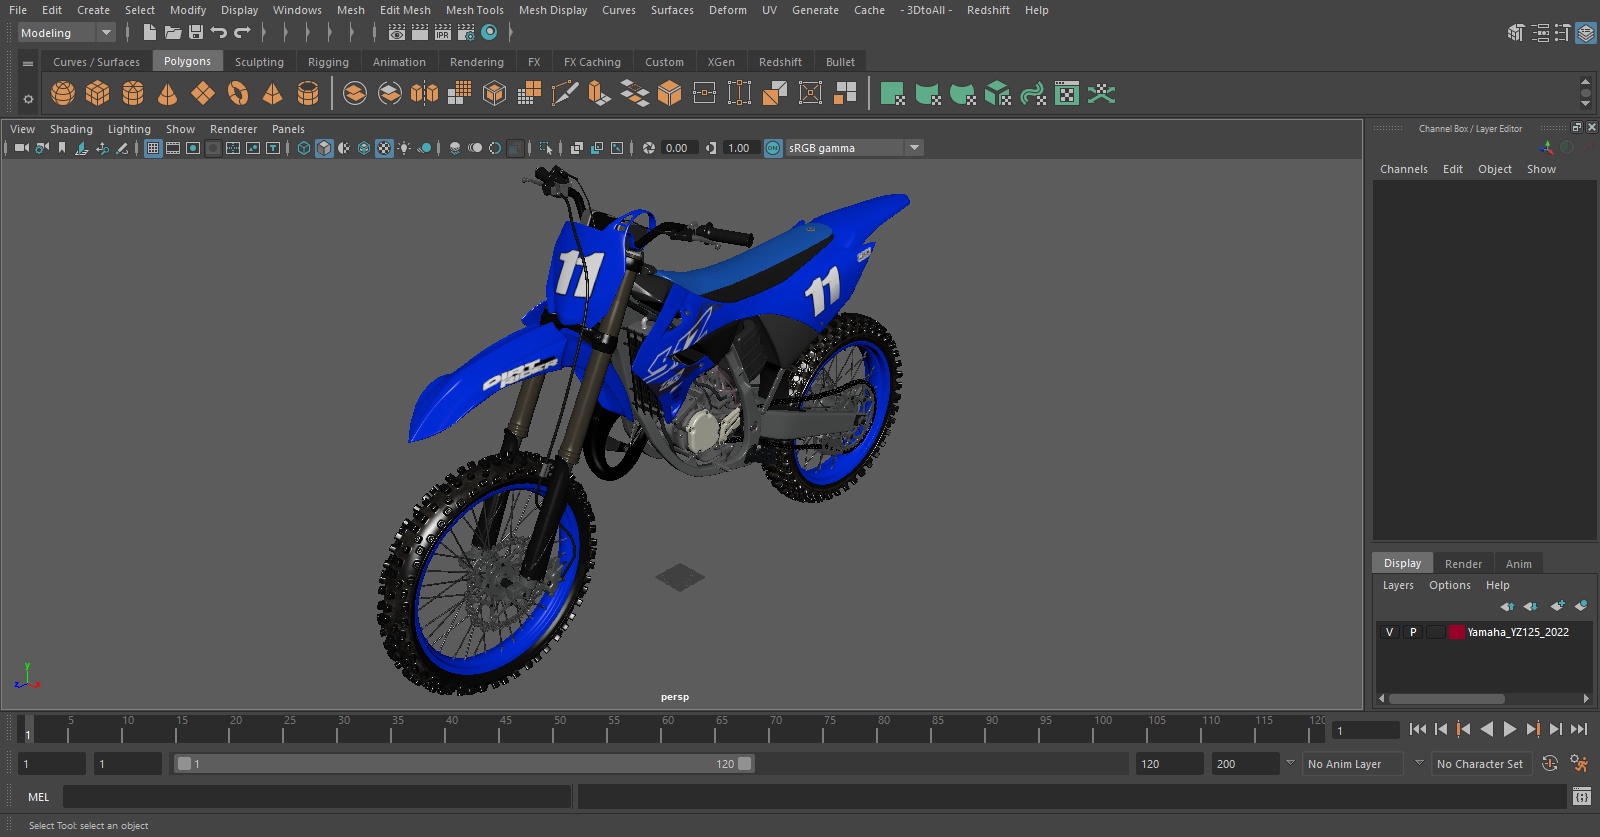
Task: Click the Redo arrow icon
Action: pos(242,32)
